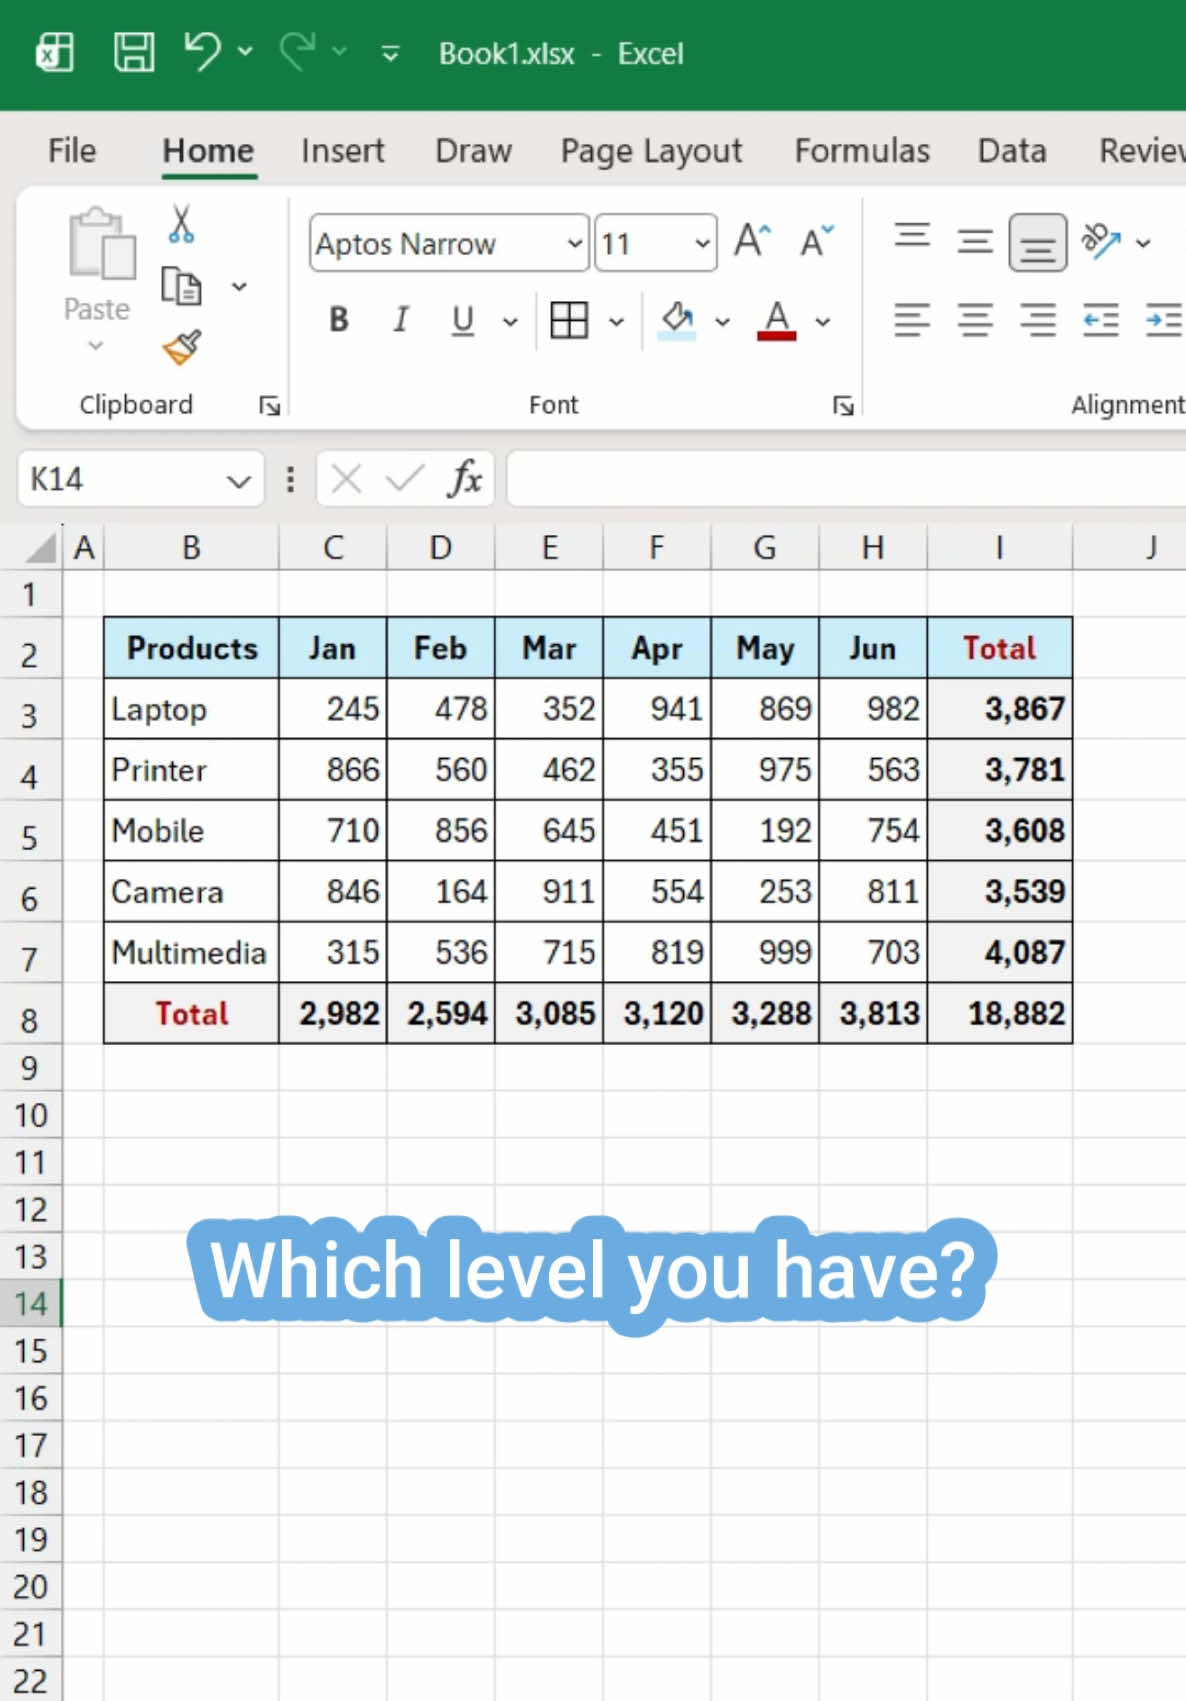Expand the Copy options arrow
This screenshot has width=1186, height=1701.
tap(239, 287)
